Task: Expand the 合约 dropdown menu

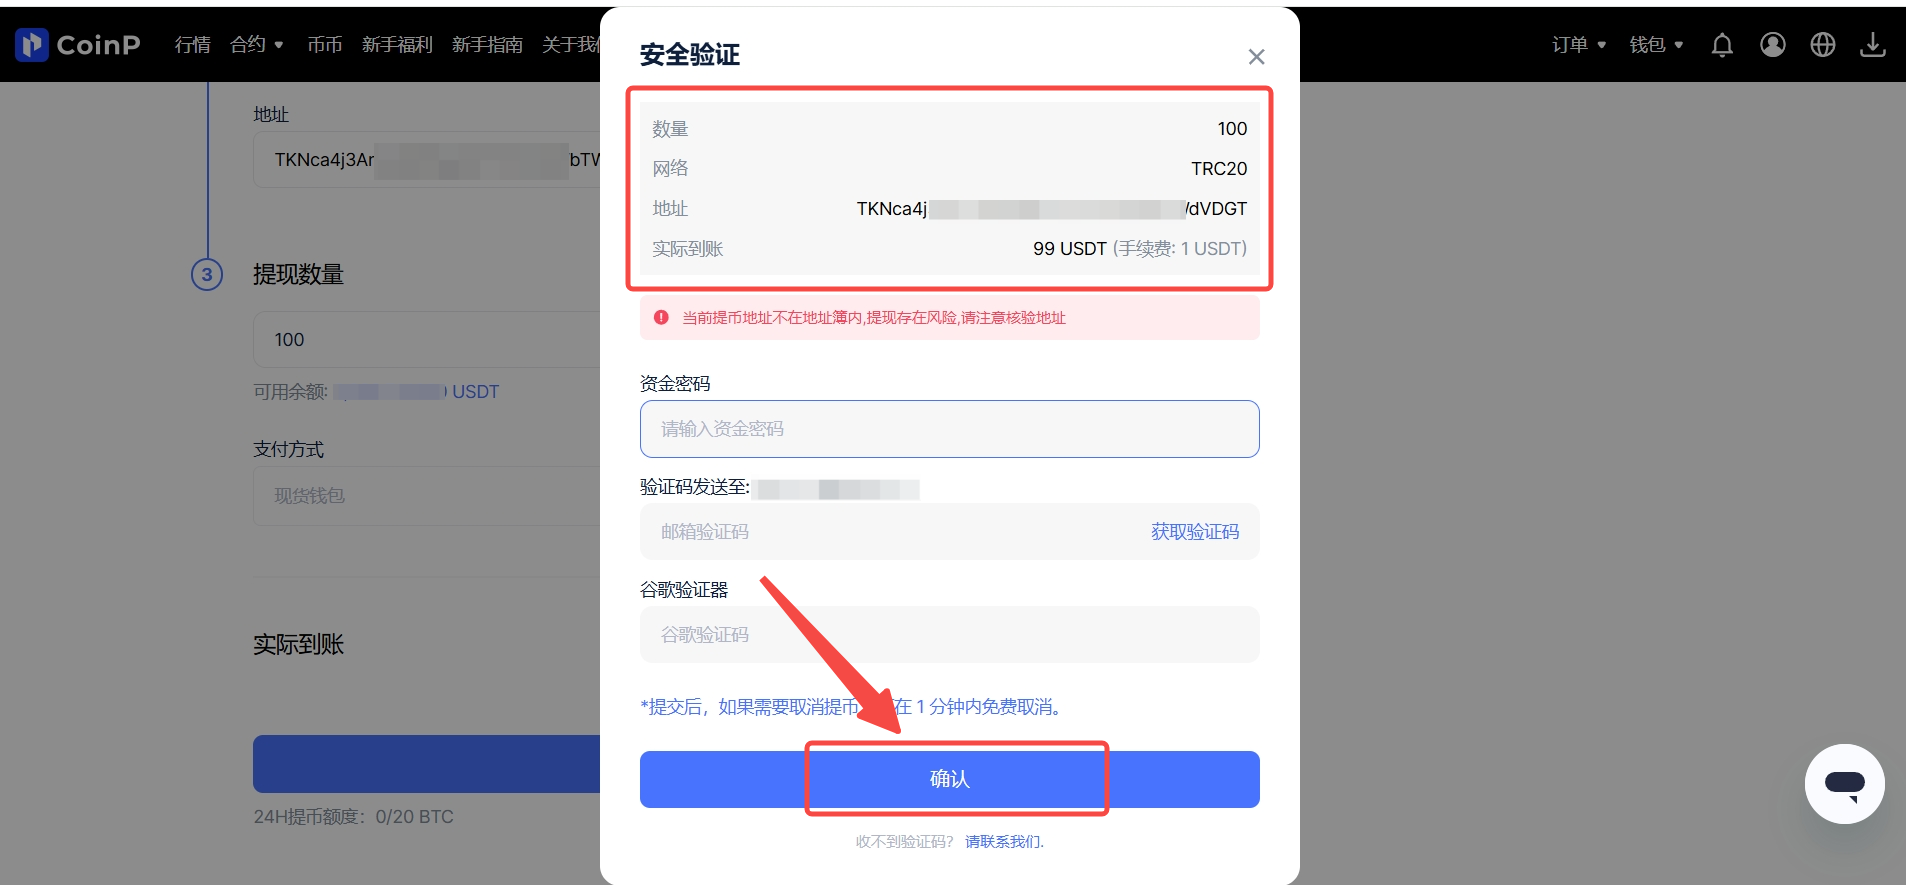Action: tap(257, 44)
